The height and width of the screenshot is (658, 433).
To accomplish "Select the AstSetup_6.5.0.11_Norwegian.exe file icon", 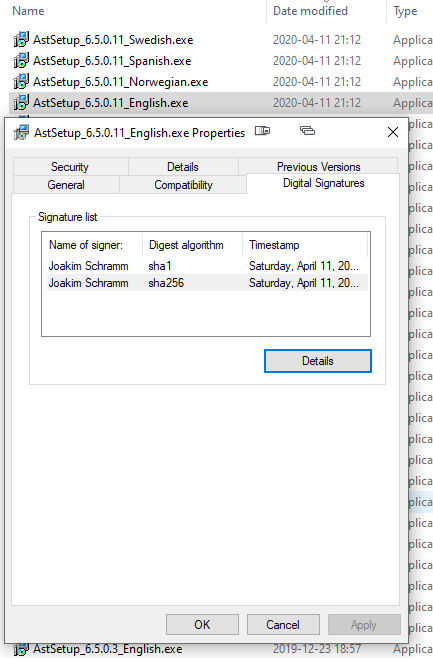I will click(21, 81).
